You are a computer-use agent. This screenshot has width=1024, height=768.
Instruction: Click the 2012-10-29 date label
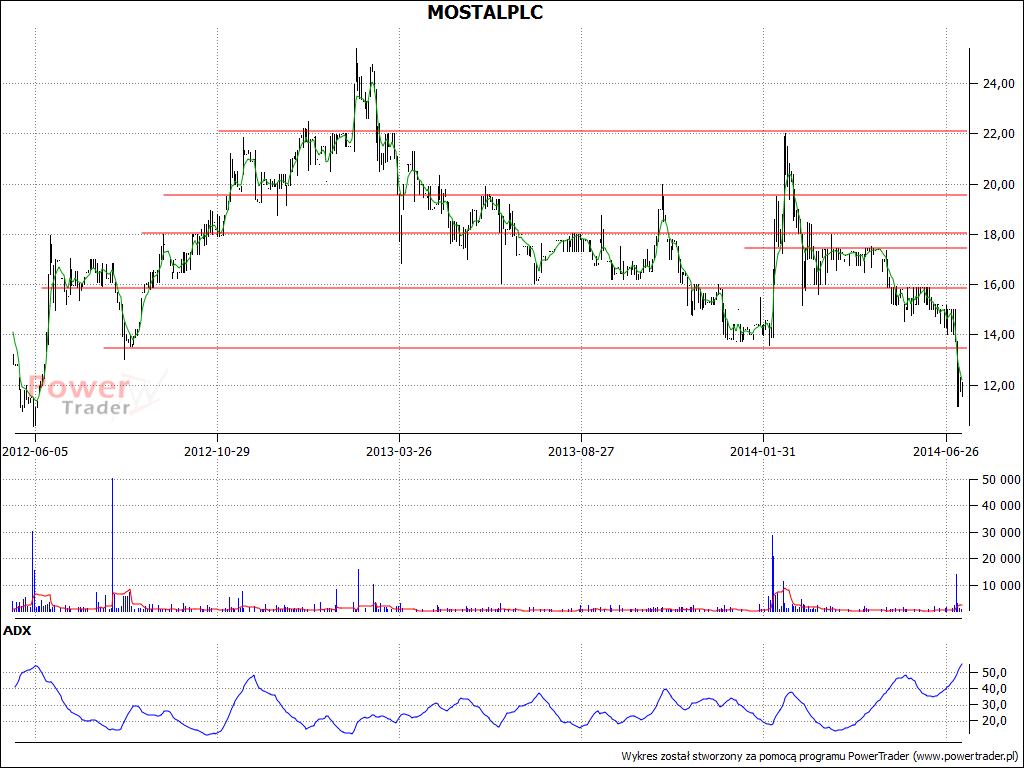click(x=217, y=451)
